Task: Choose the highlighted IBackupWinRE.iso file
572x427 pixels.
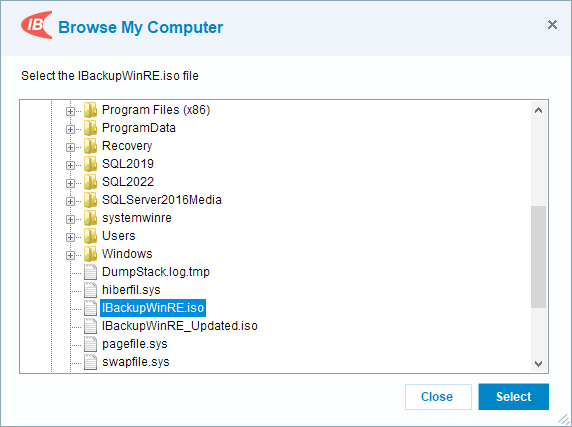Action: 153,308
